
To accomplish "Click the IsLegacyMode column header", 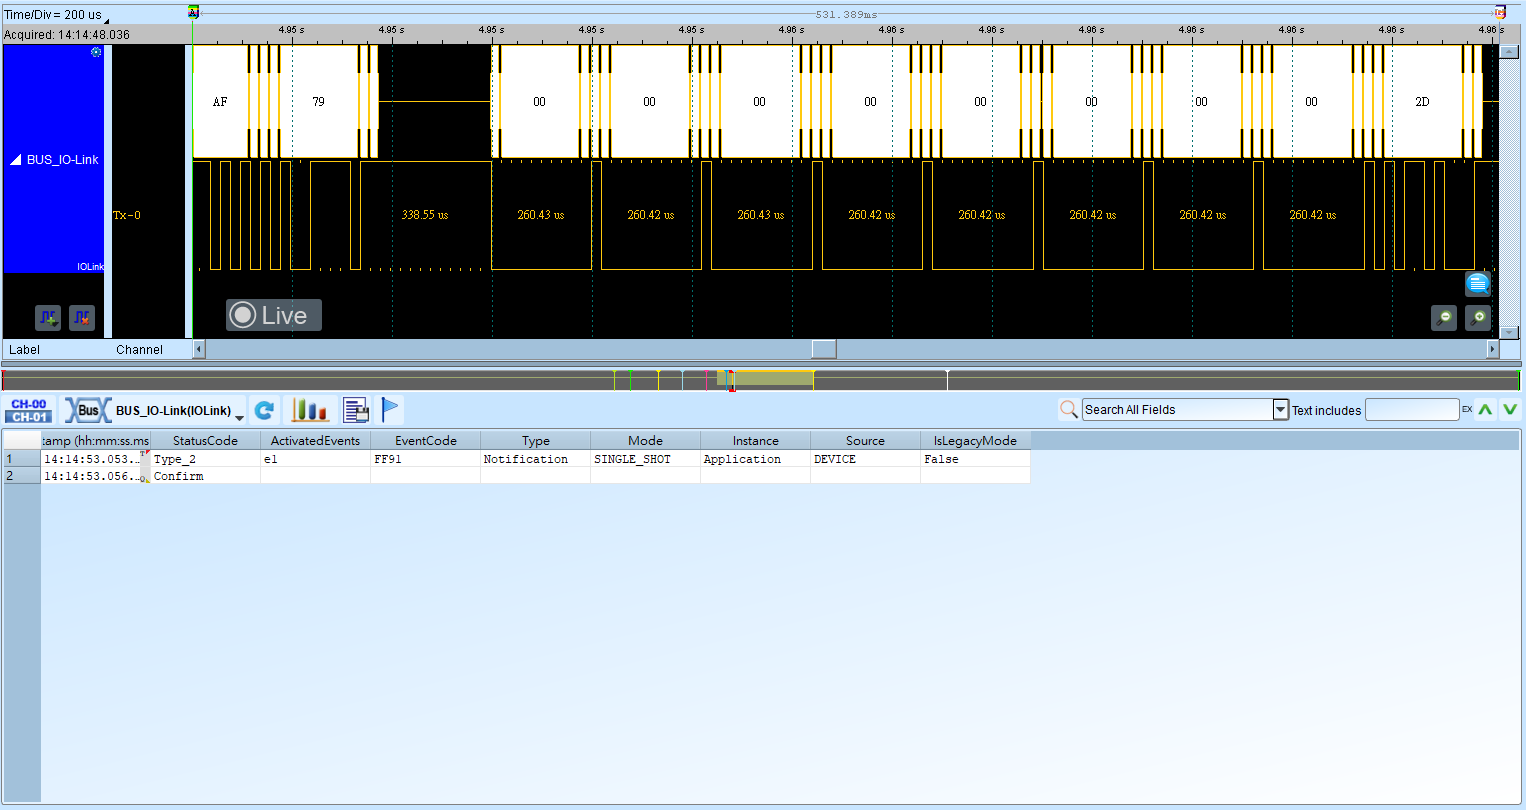I will pyautogui.click(x=975, y=441).
